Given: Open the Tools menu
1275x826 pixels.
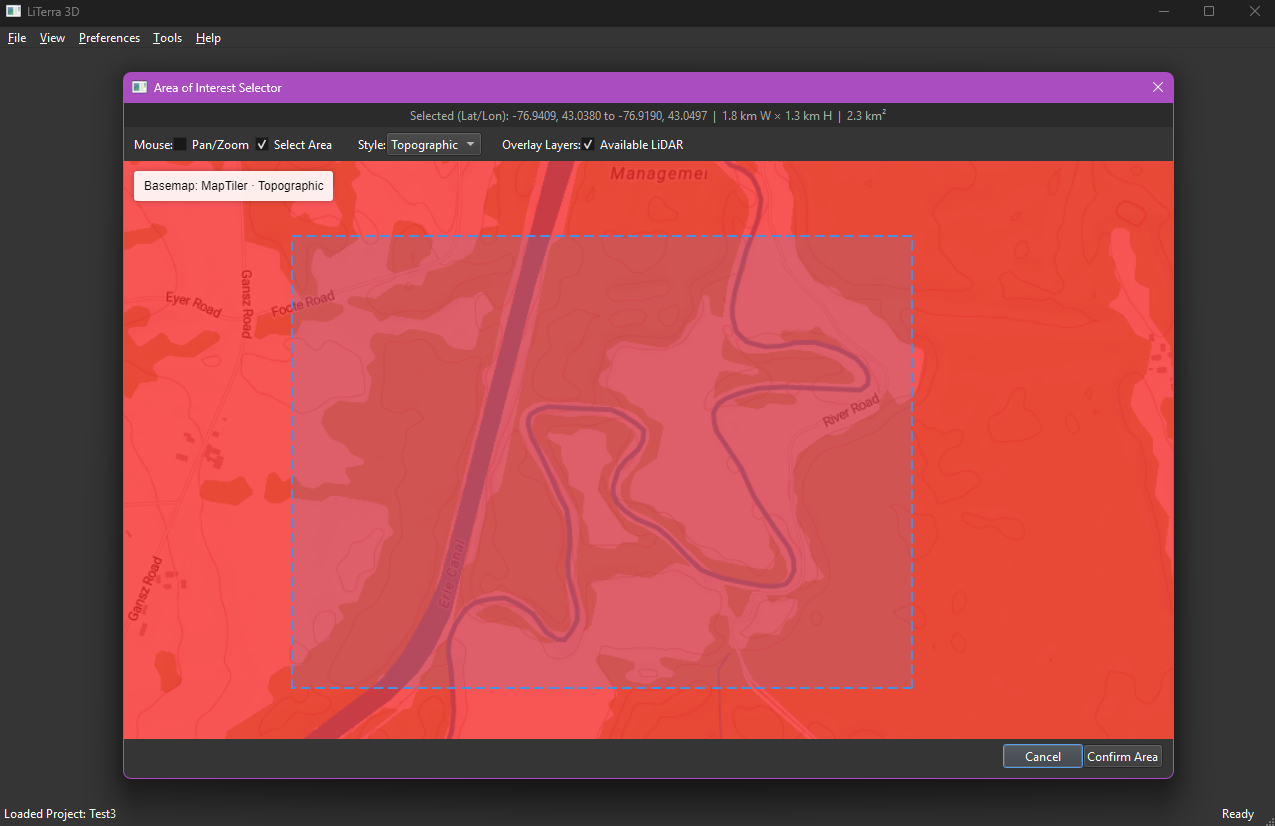Looking at the screenshot, I should point(166,38).
